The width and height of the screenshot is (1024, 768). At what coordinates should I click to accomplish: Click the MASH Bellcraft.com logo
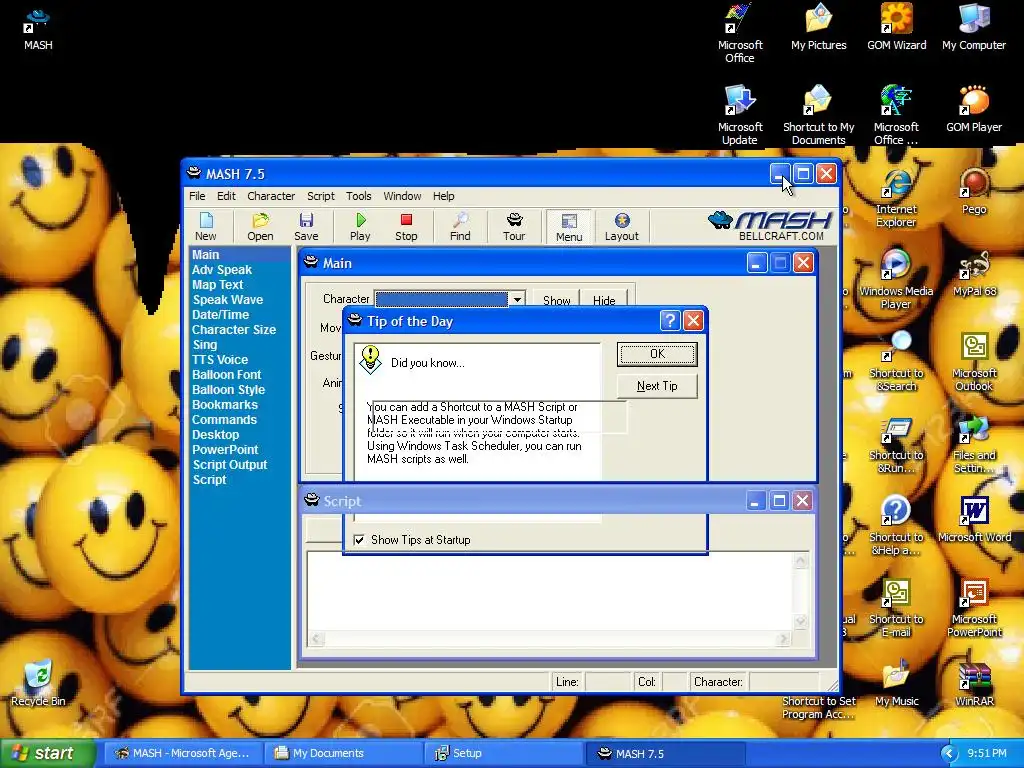(769, 226)
